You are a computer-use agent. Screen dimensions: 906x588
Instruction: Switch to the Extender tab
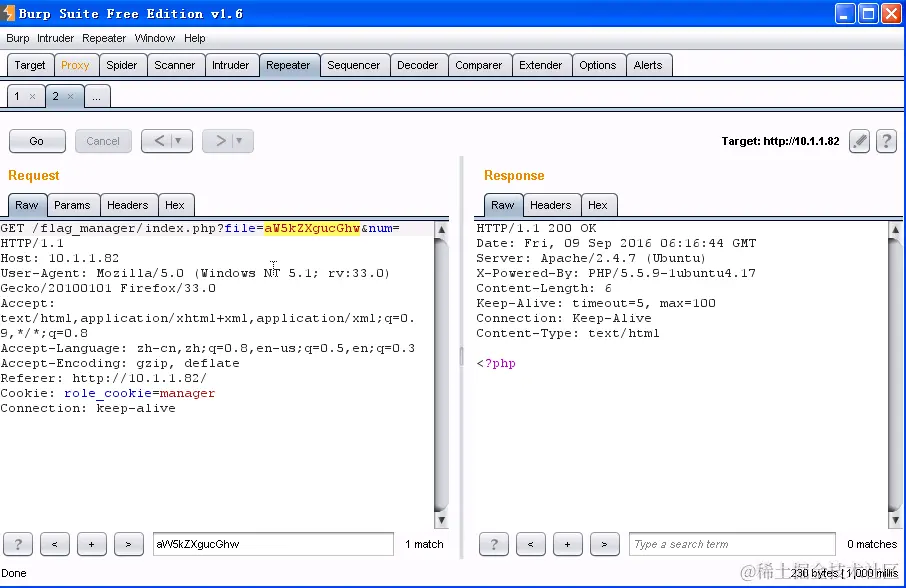[x=541, y=65]
